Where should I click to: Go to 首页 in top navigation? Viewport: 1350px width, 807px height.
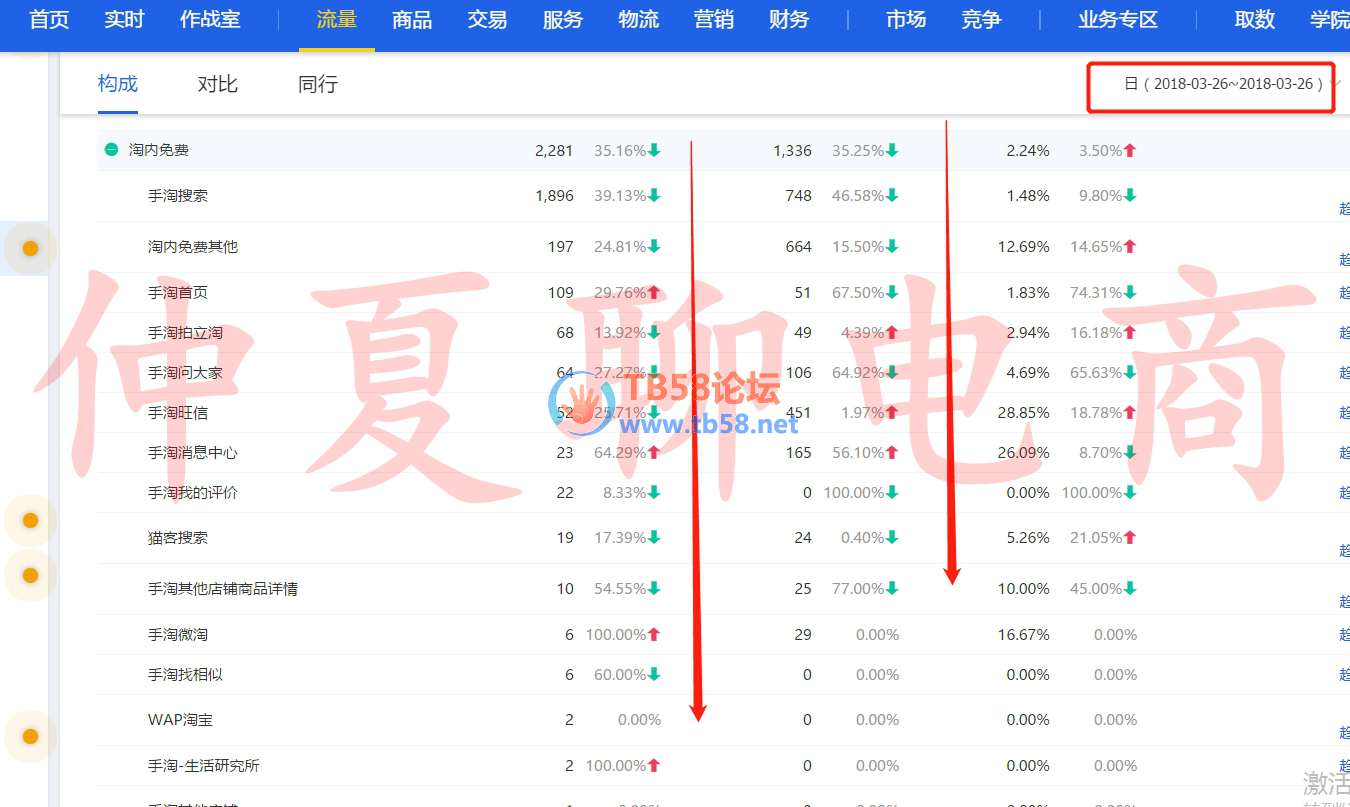click(x=49, y=19)
